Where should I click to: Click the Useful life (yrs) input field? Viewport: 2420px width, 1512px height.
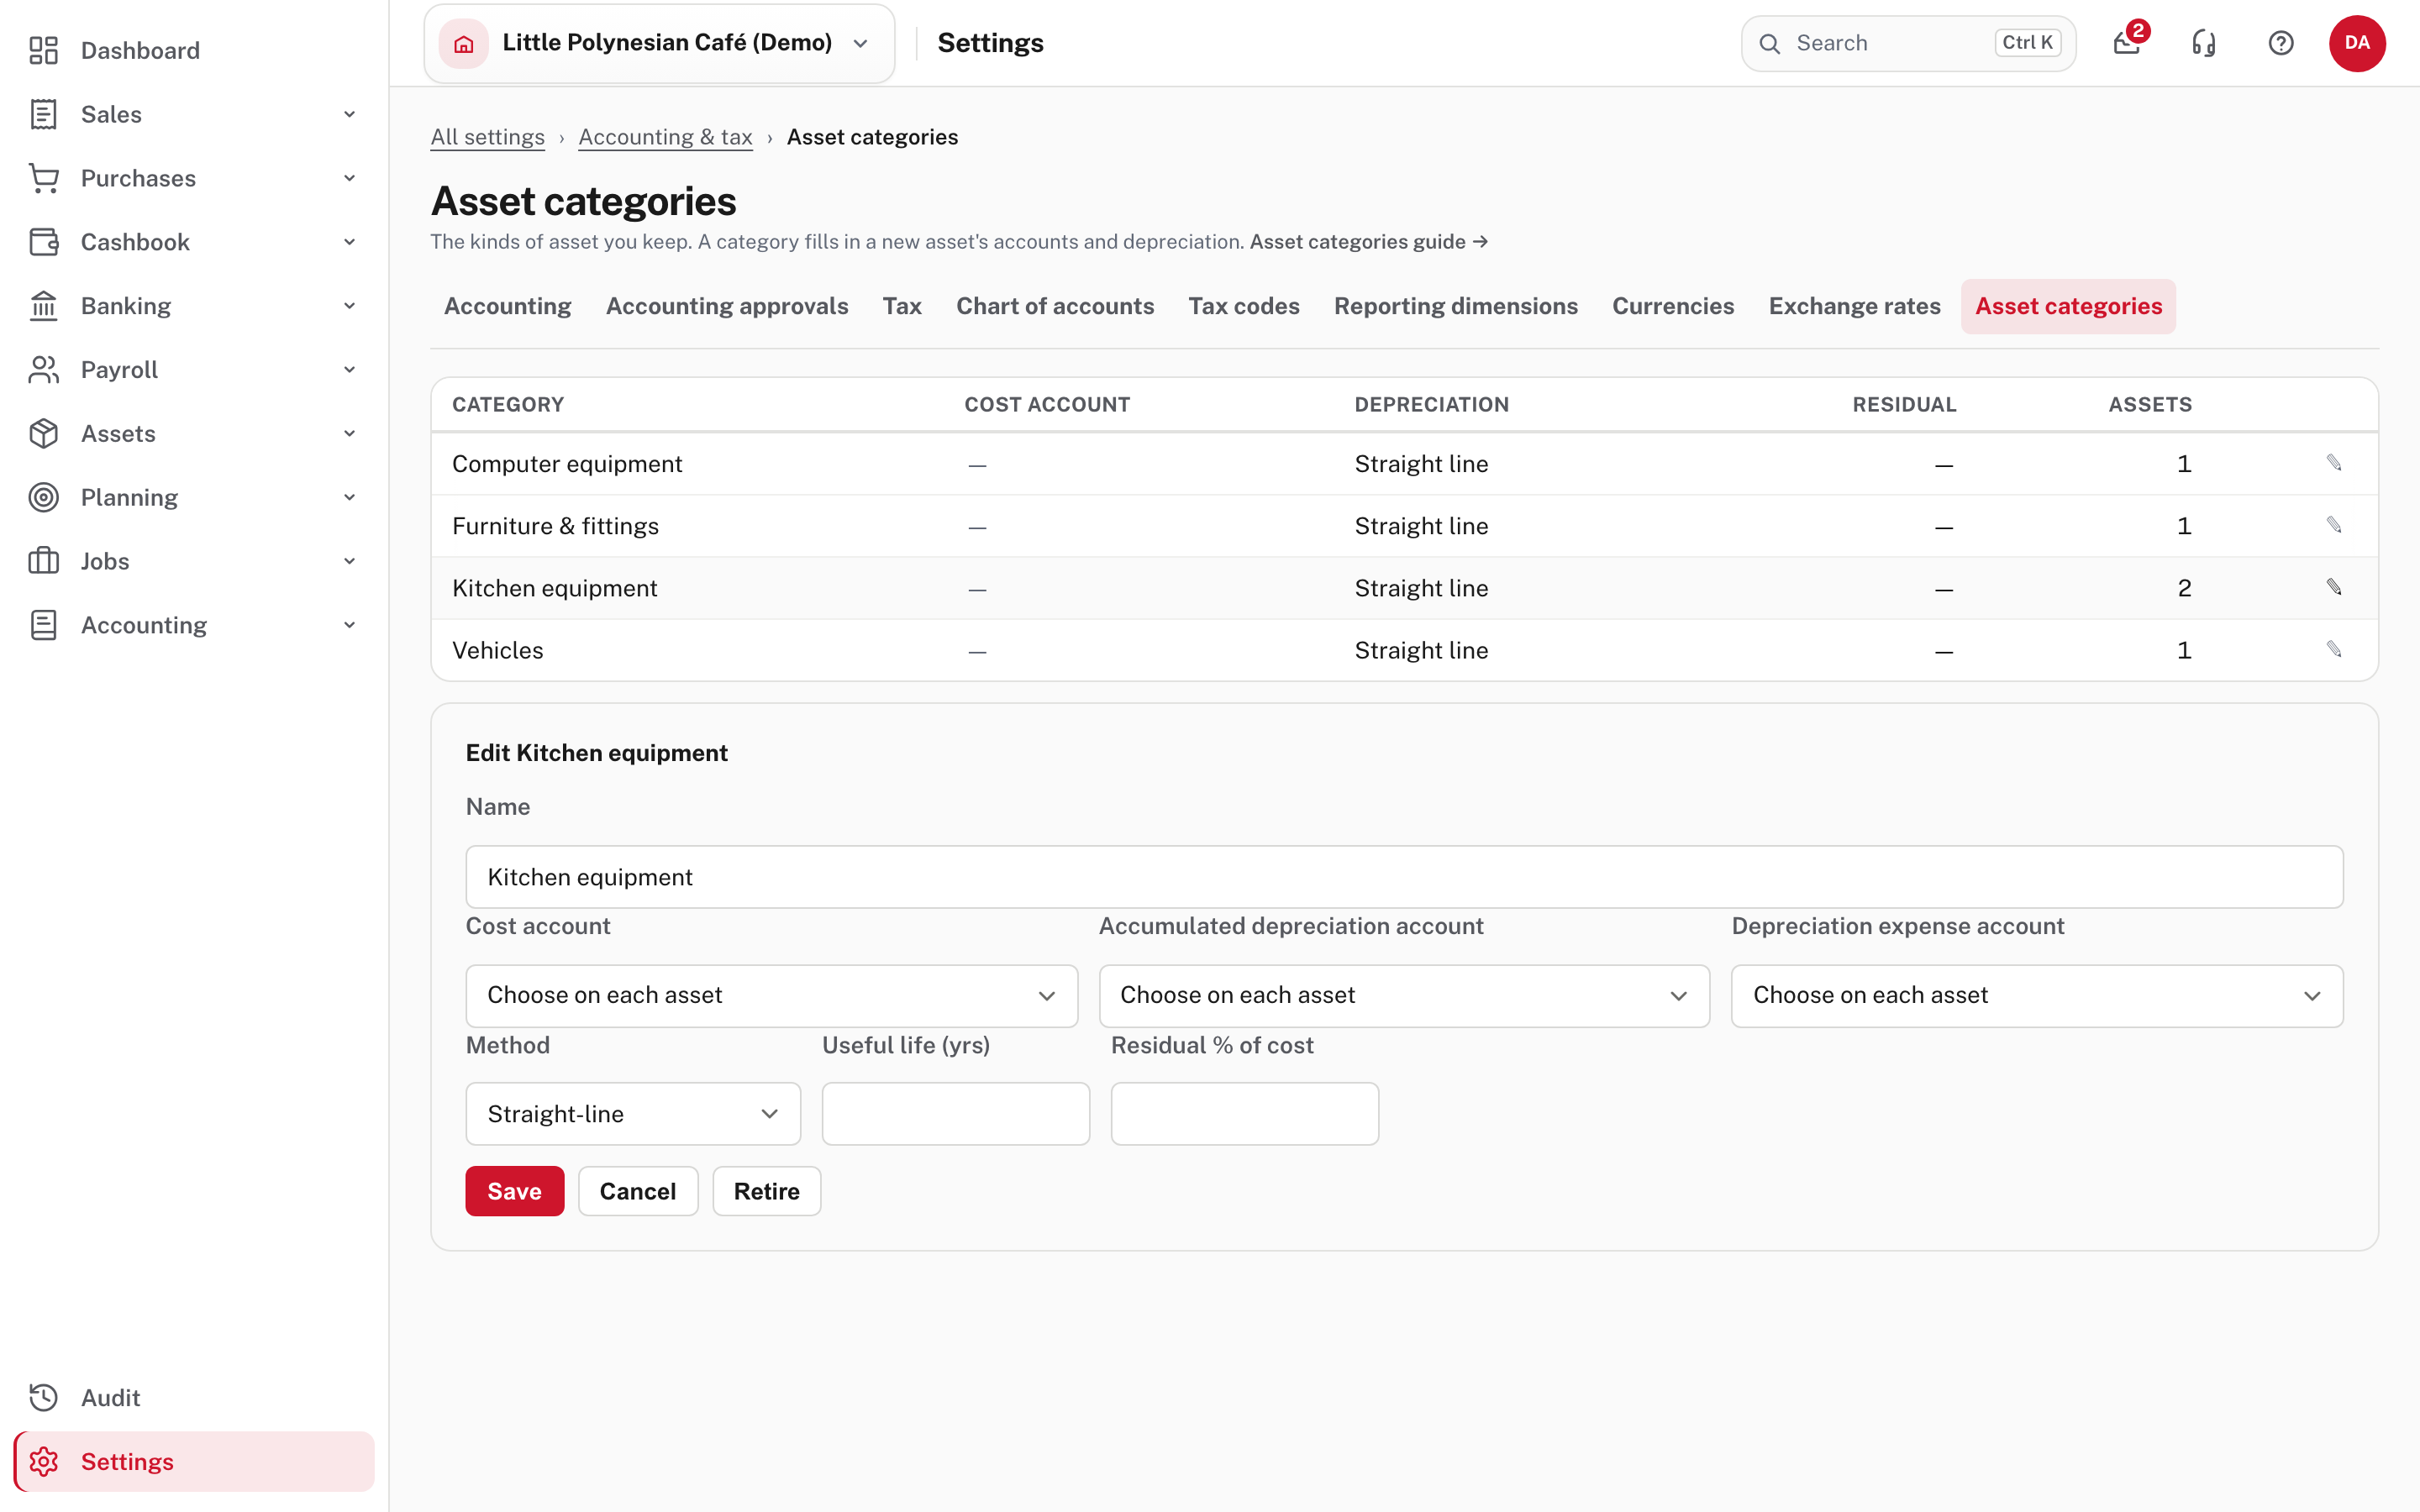pos(955,1113)
